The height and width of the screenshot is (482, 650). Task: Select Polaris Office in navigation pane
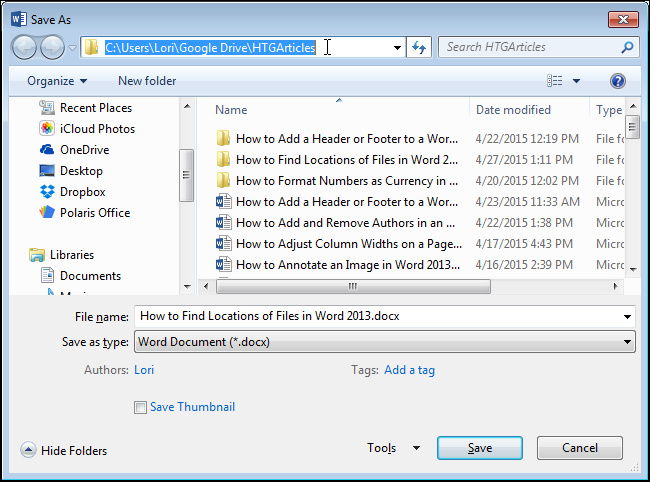(95, 213)
